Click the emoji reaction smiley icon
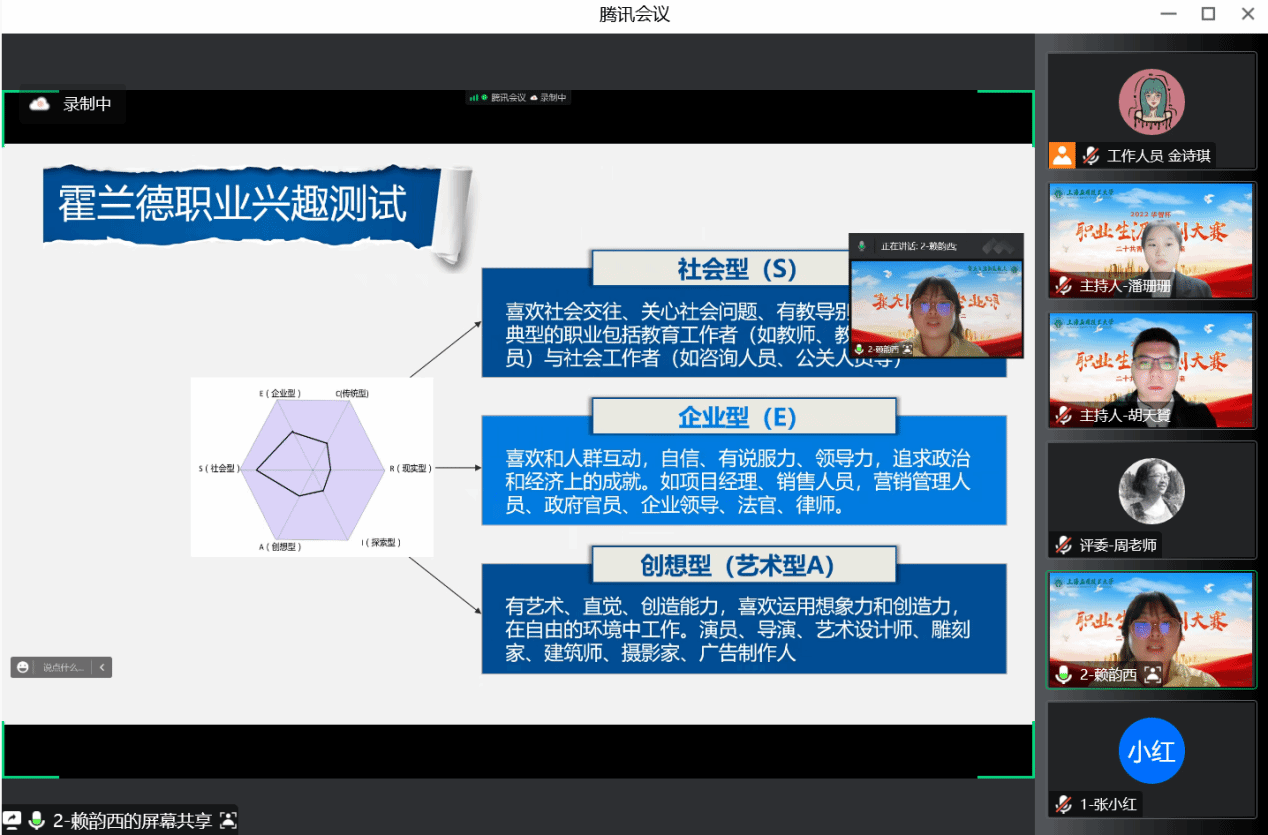 coord(22,667)
